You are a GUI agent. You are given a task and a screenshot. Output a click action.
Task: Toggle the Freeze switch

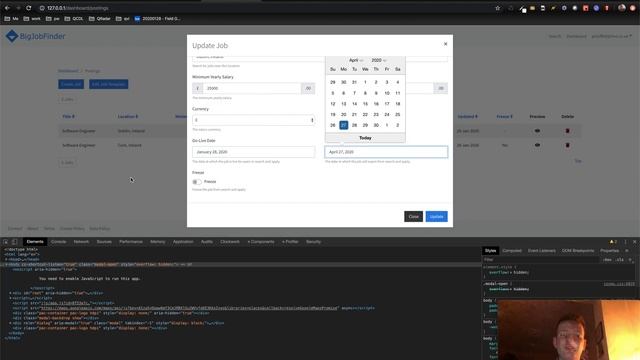click(x=197, y=182)
